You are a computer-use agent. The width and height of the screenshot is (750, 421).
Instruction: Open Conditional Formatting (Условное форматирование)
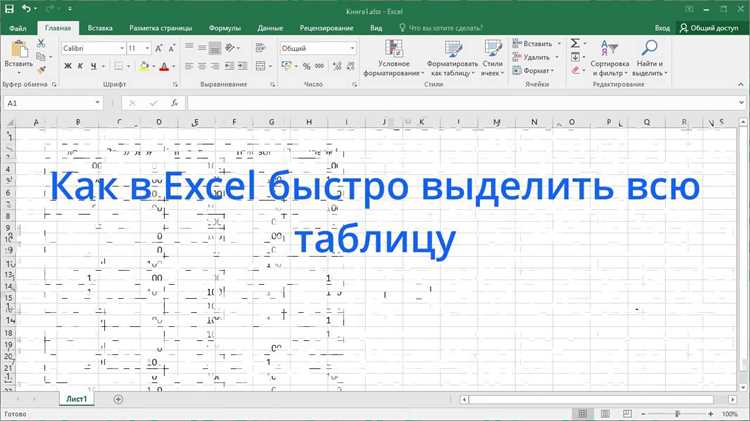(x=394, y=58)
